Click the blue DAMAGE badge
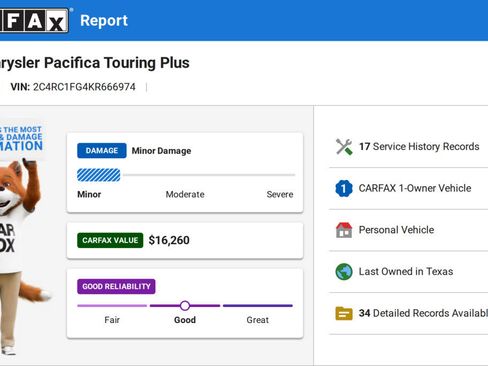Viewport: 488px width, 366px height. coord(102,151)
